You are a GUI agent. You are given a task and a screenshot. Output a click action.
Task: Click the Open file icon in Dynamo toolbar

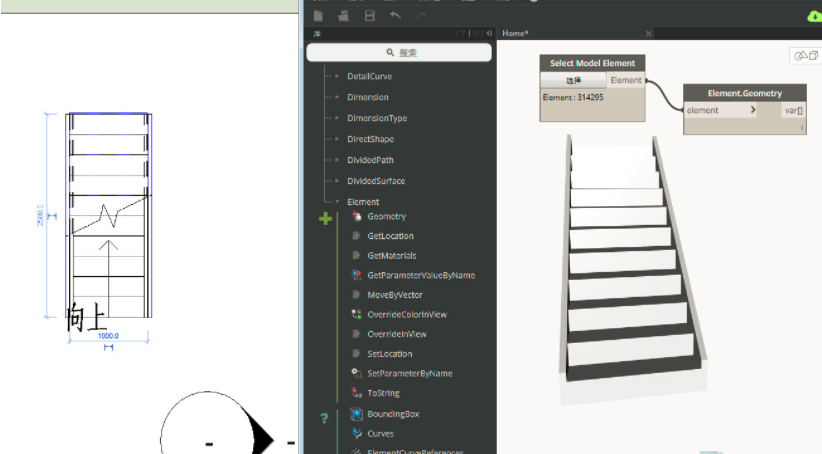point(343,16)
